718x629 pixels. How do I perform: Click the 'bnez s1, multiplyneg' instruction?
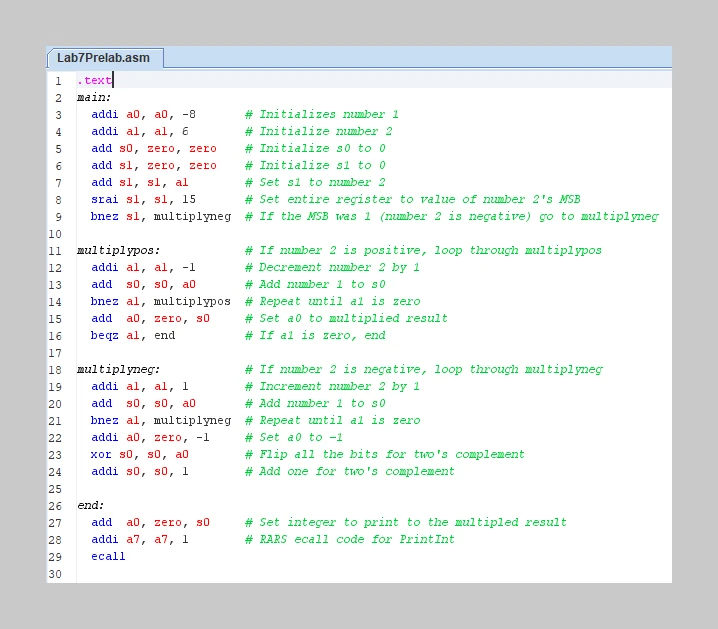point(161,216)
